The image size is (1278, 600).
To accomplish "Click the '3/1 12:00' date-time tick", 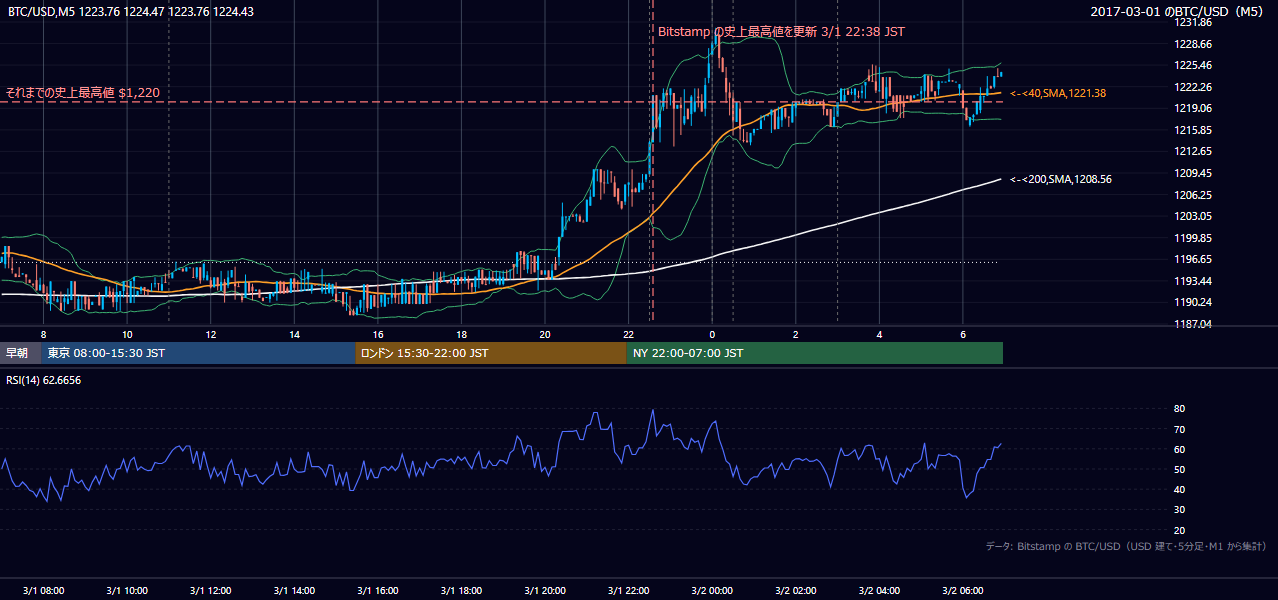I will [x=210, y=591].
